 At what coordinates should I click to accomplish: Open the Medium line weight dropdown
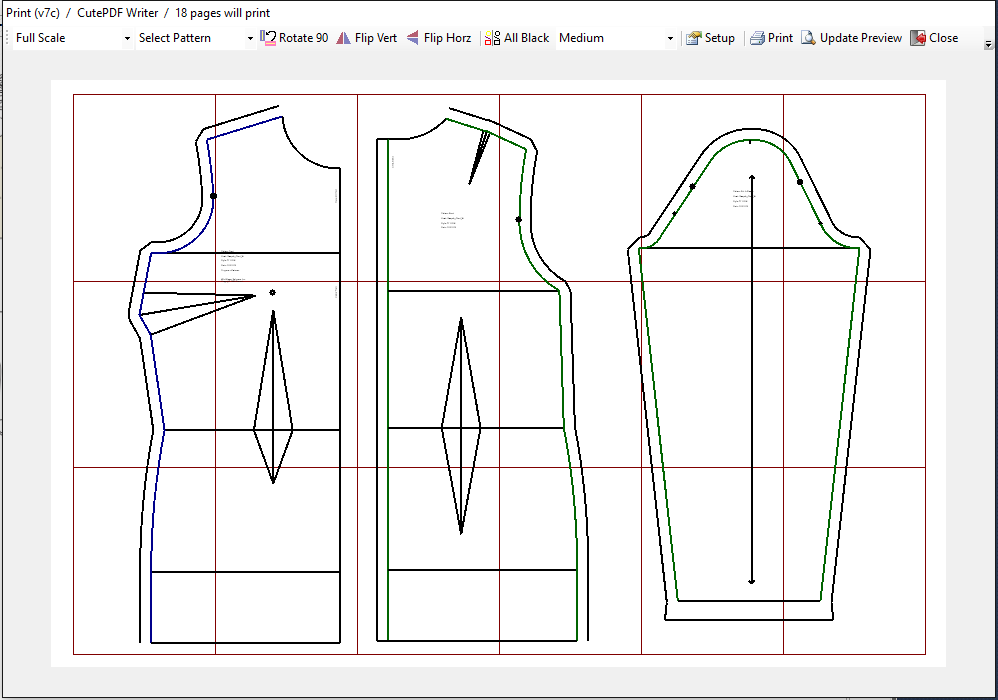pyautogui.click(x=670, y=38)
